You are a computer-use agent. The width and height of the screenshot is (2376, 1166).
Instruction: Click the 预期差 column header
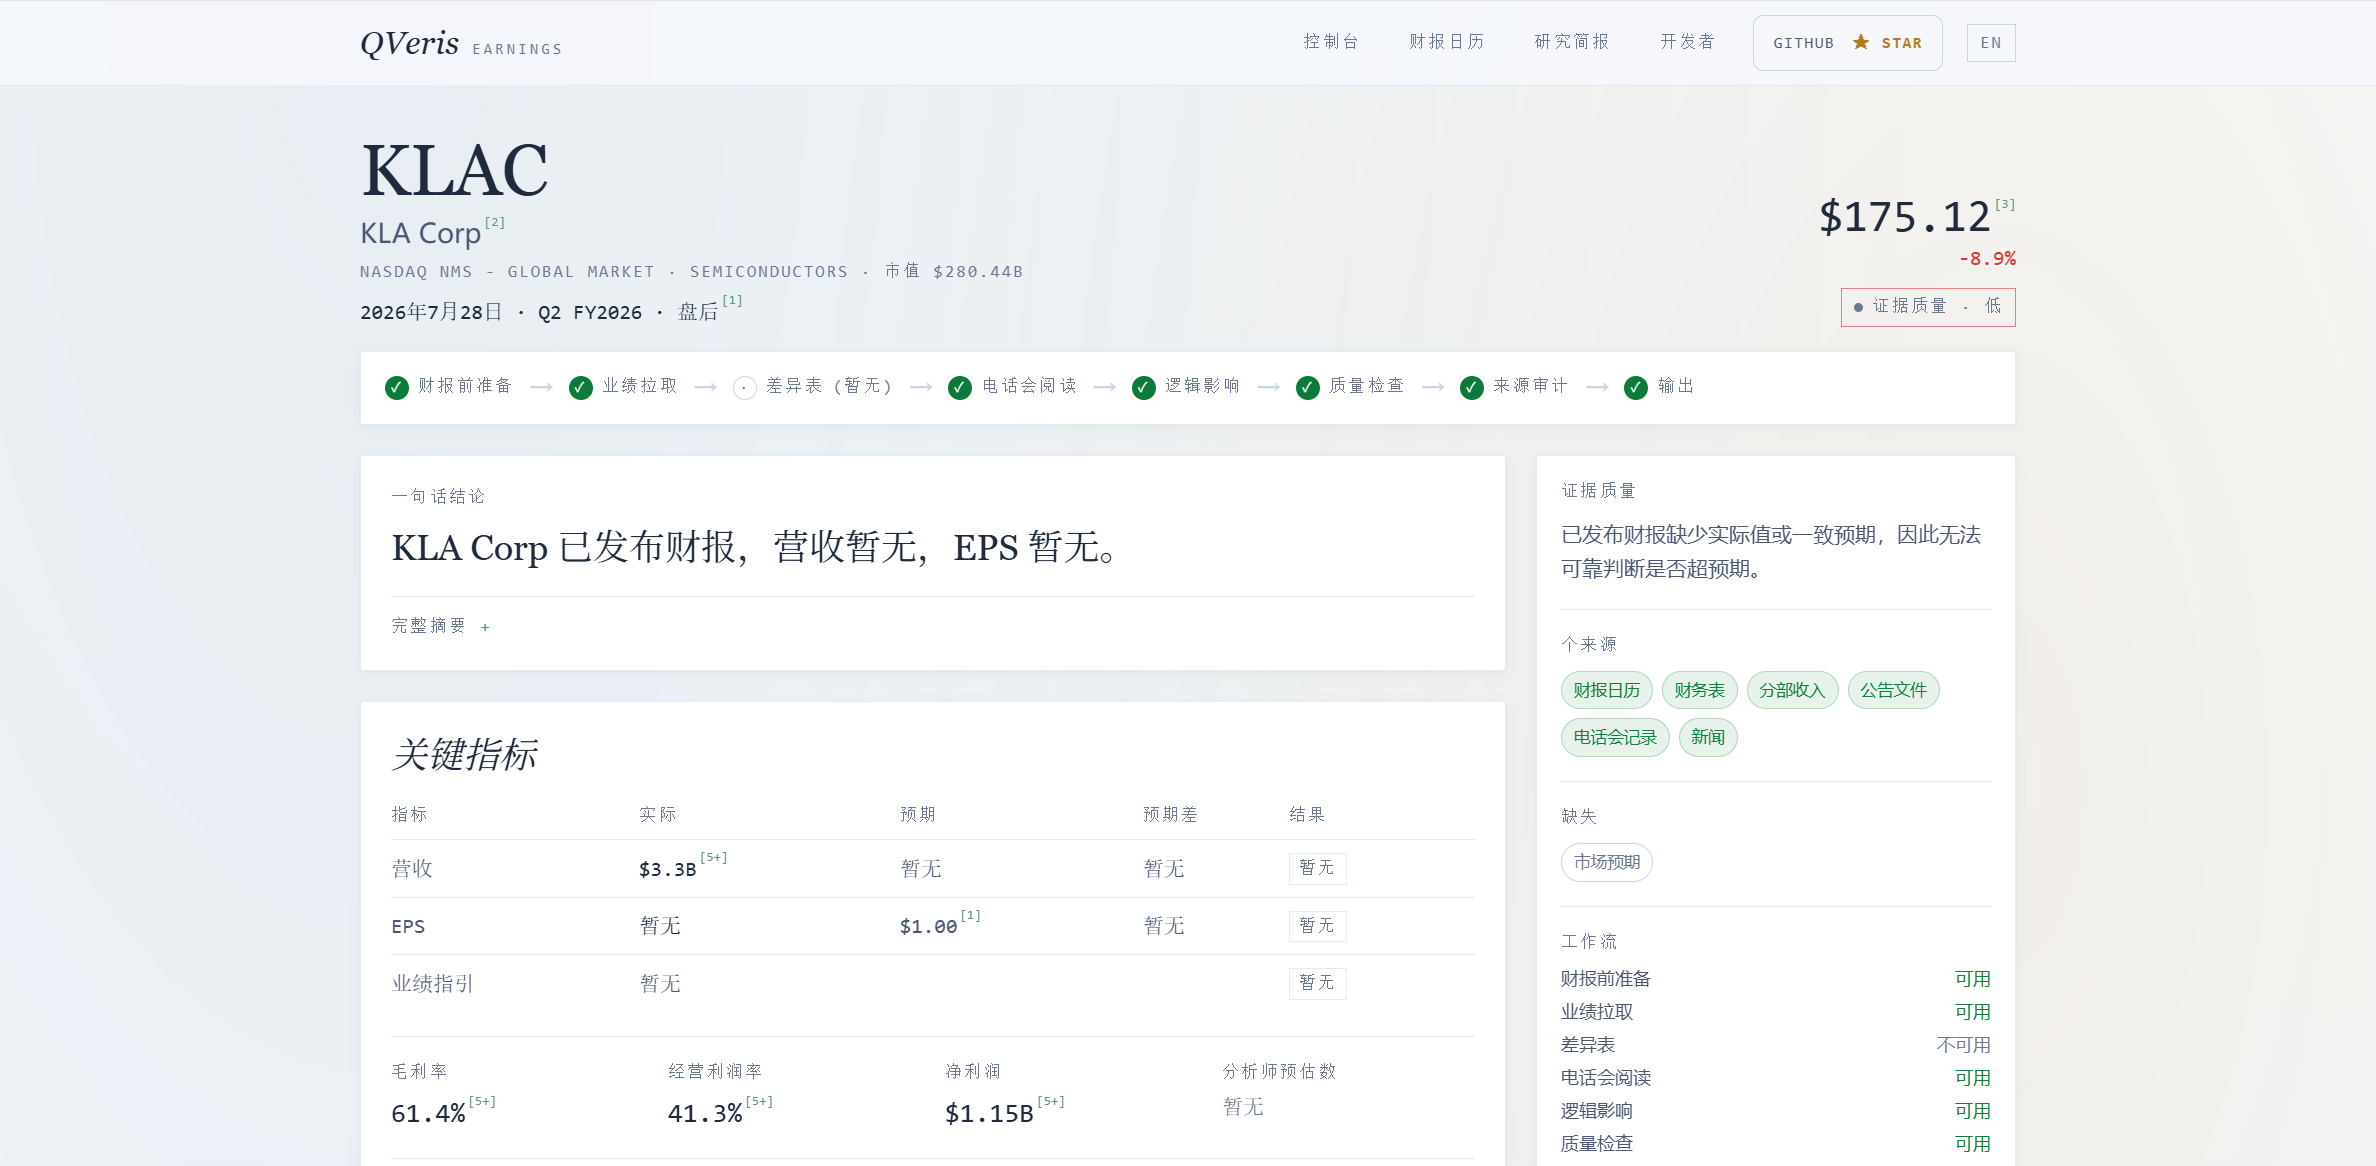1171,815
